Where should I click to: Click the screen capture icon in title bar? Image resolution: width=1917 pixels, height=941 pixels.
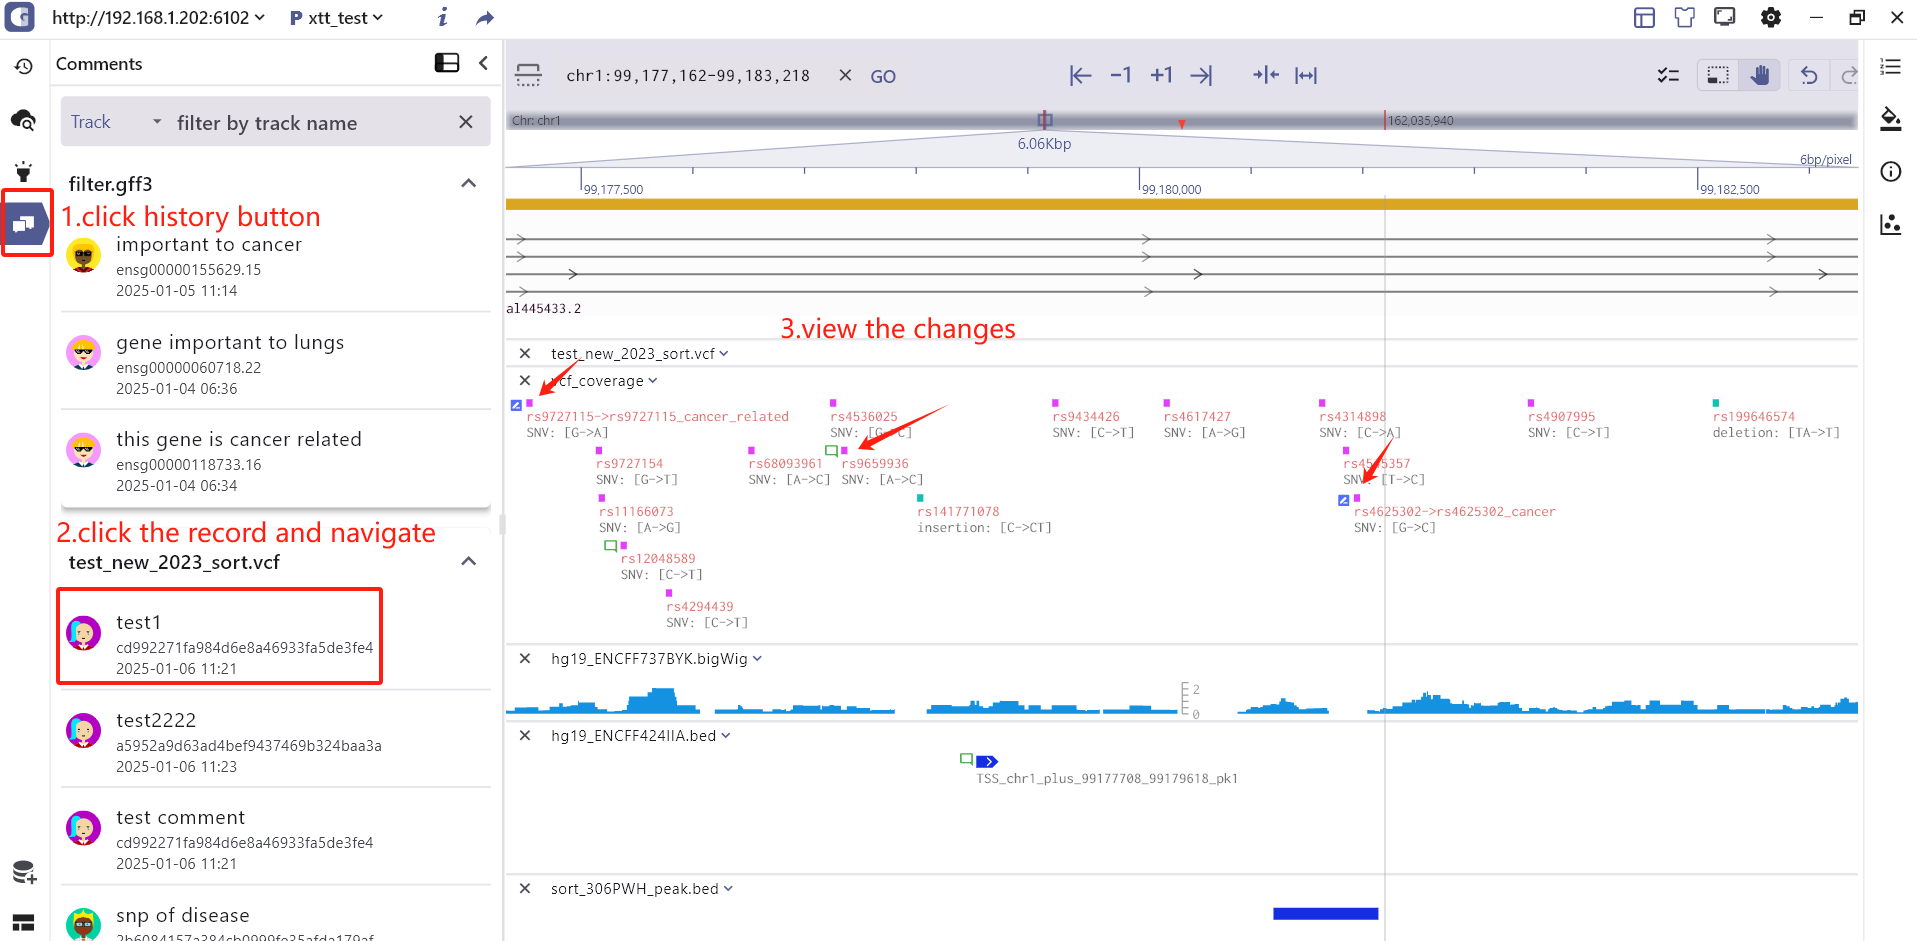(1725, 17)
